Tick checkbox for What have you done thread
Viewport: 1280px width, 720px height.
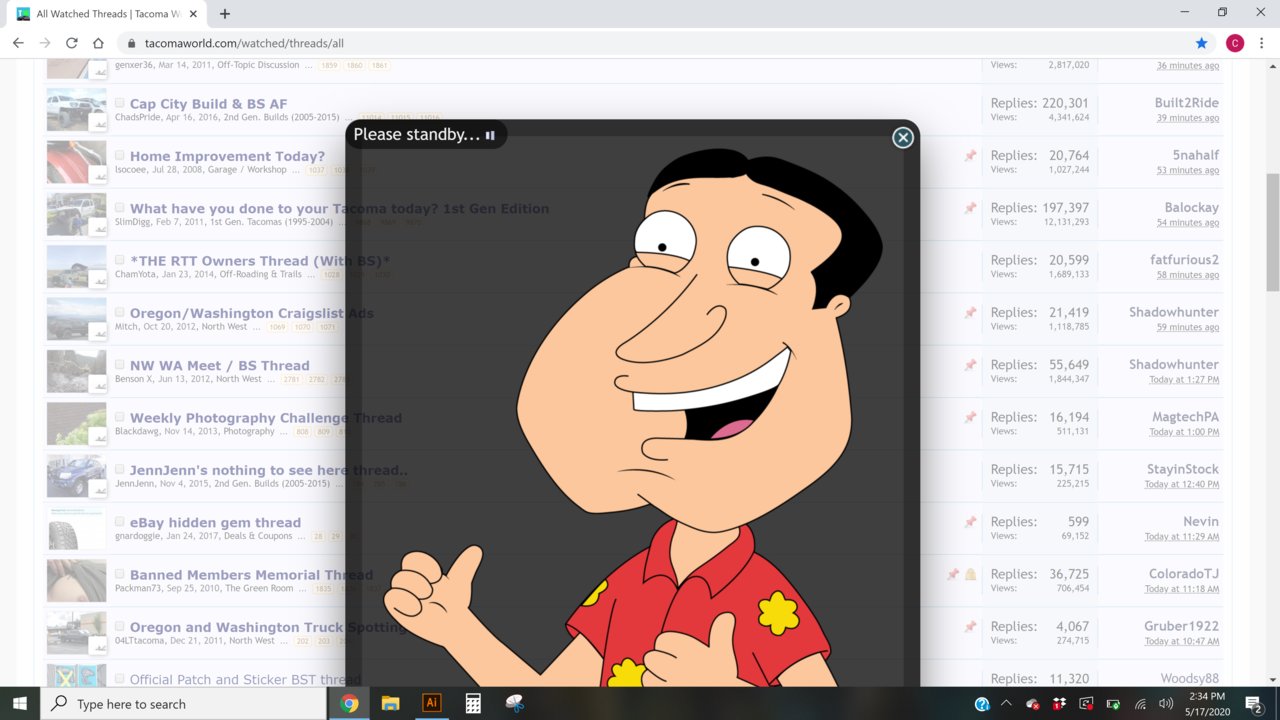coord(120,208)
